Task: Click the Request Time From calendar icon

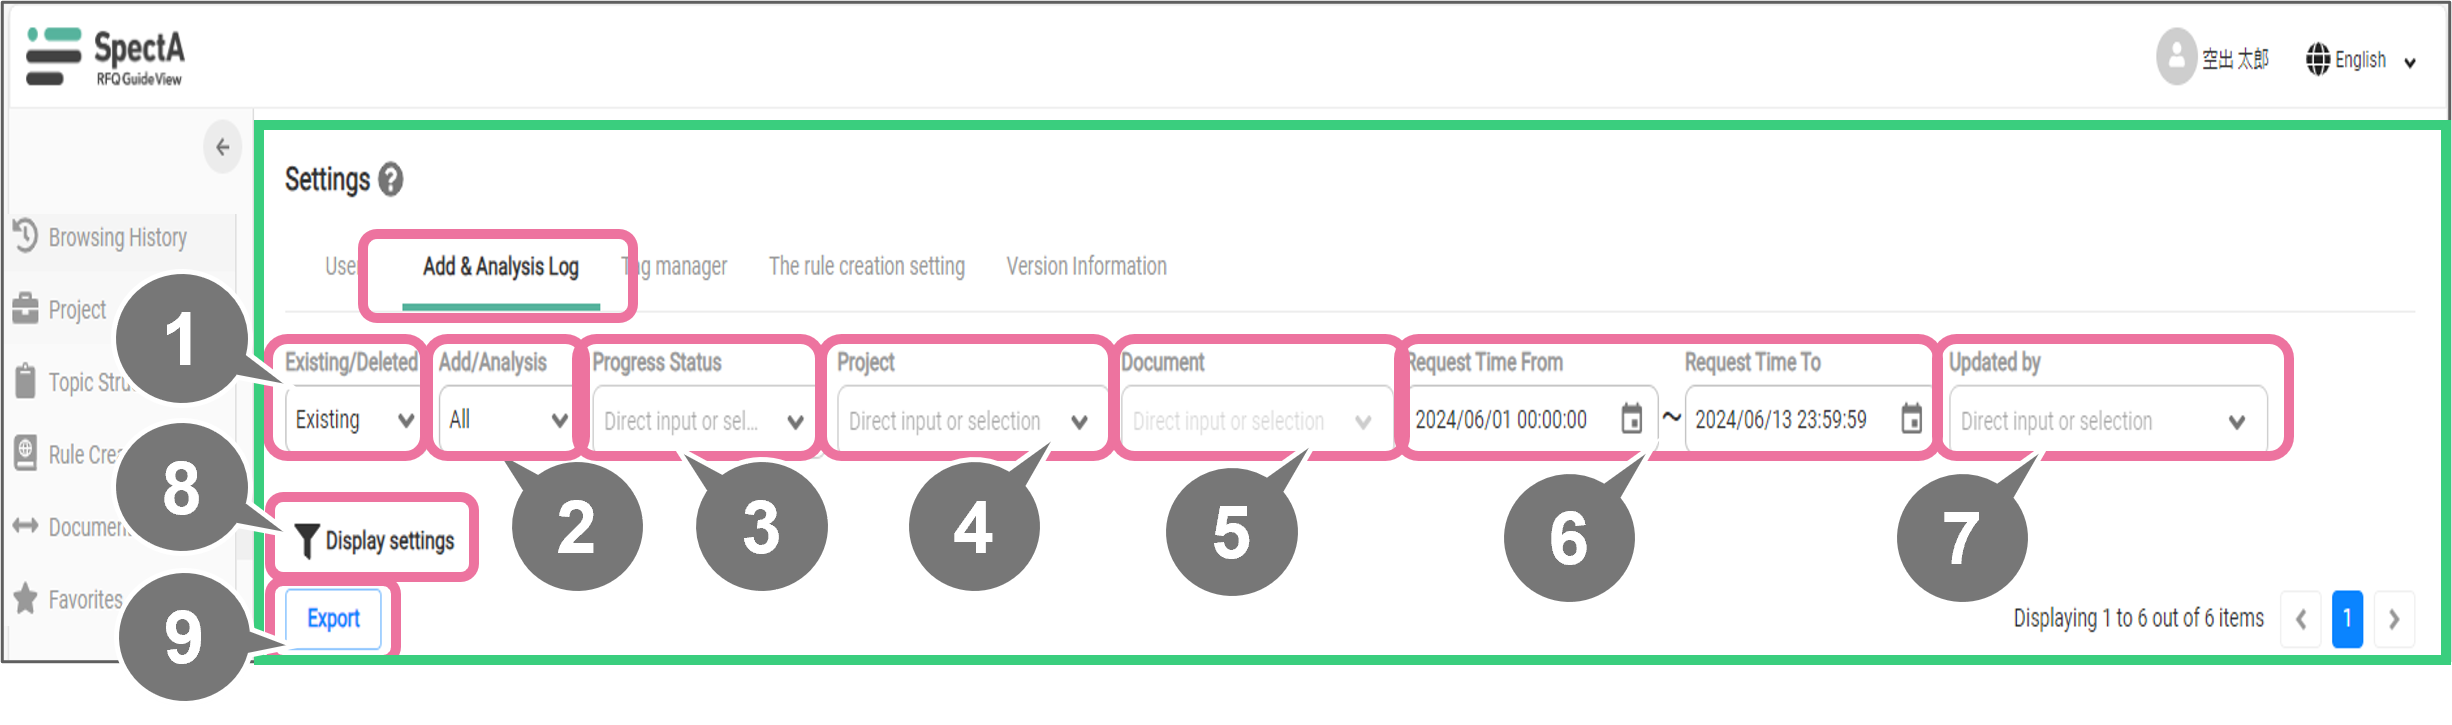Action: tap(1631, 419)
